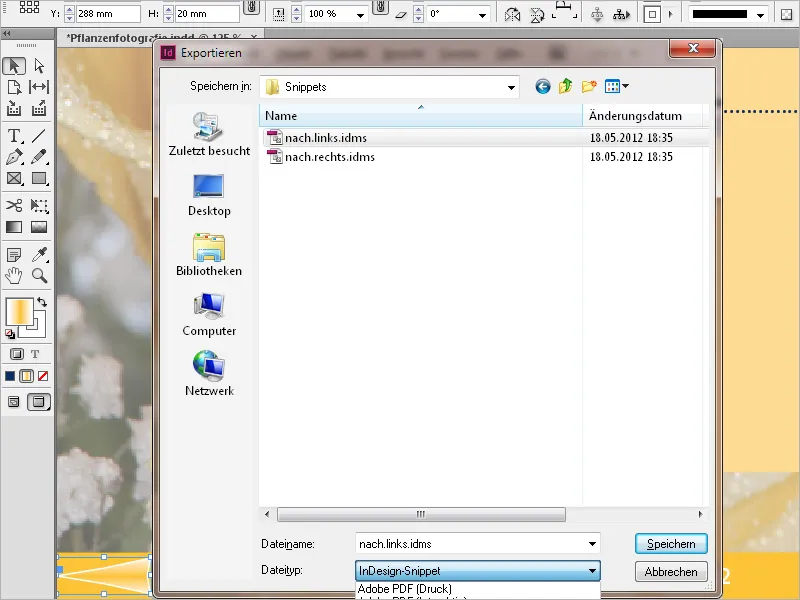Screen dimensions: 800x600
Task: Switch to the Pflanzenfotografie.indd document tab
Action: [x=156, y=37]
